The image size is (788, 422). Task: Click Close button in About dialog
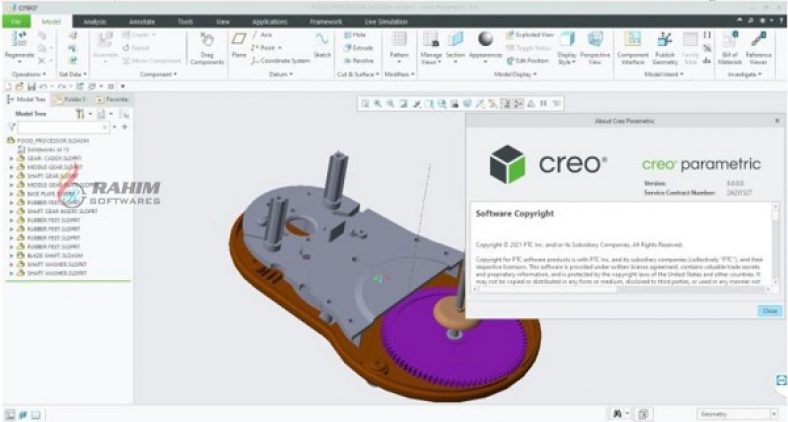(769, 311)
